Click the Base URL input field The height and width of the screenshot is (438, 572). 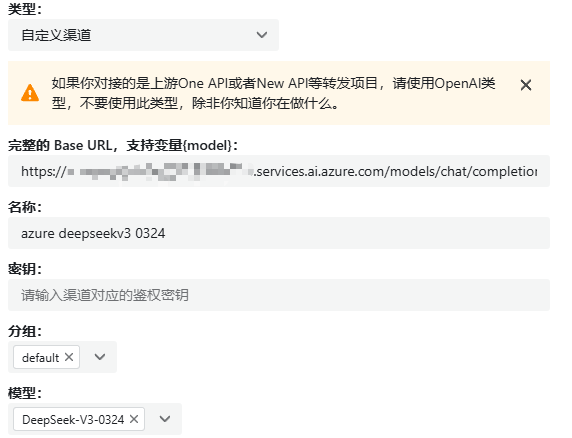click(279, 171)
